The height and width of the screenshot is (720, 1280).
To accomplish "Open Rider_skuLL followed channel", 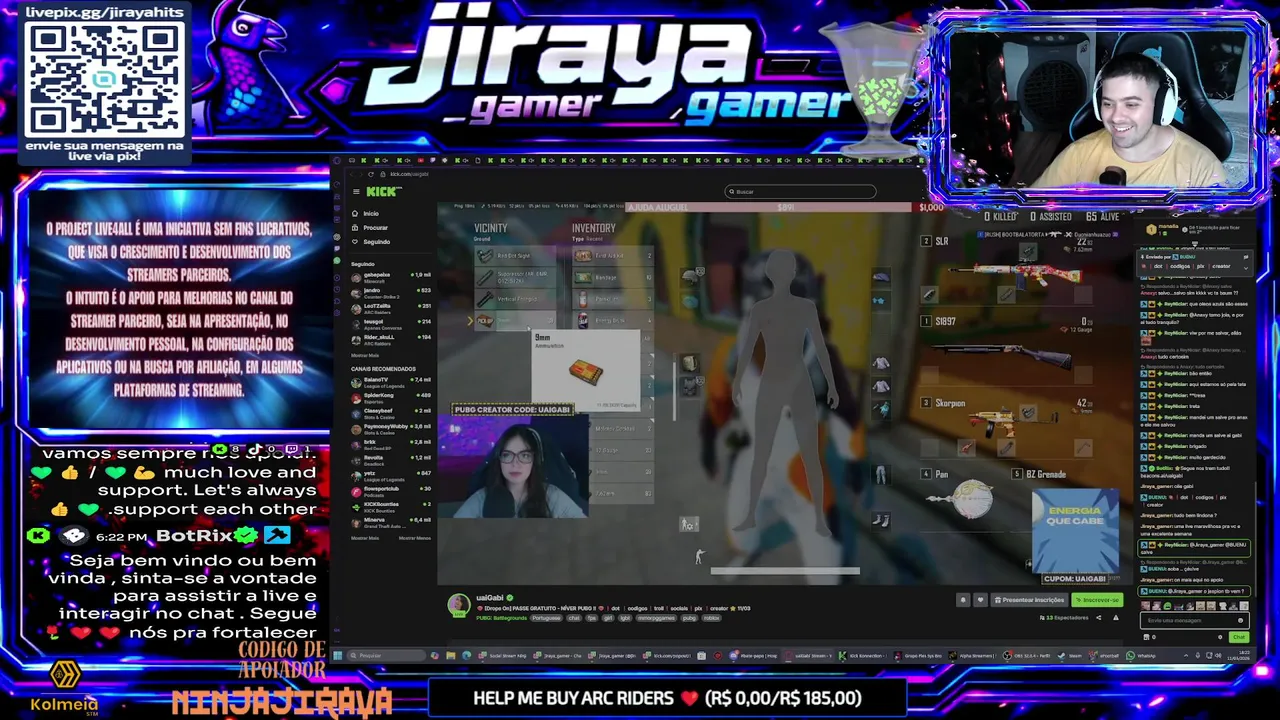I will [392, 340].
